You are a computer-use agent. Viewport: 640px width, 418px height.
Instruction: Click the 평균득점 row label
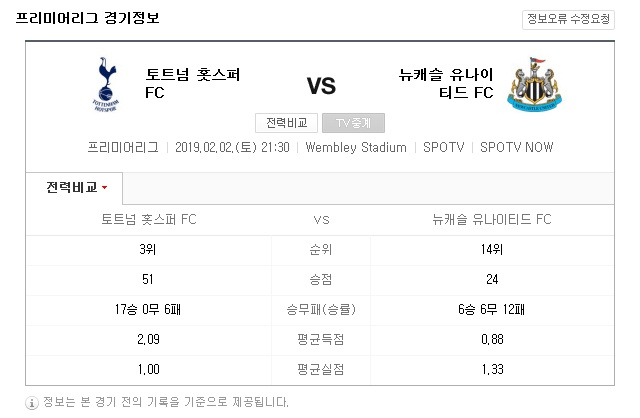coord(321,340)
